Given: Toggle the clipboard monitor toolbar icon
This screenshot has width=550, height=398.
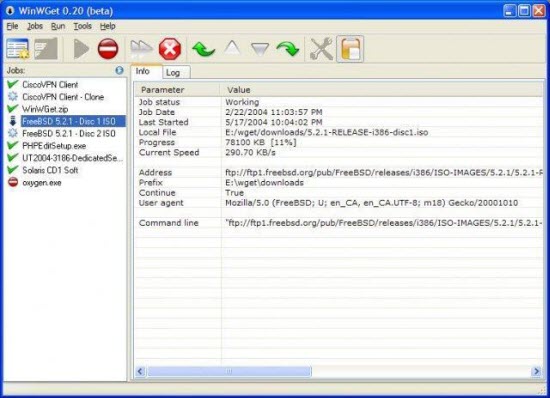Looking at the screenshot, I should [x=350, y=49].
